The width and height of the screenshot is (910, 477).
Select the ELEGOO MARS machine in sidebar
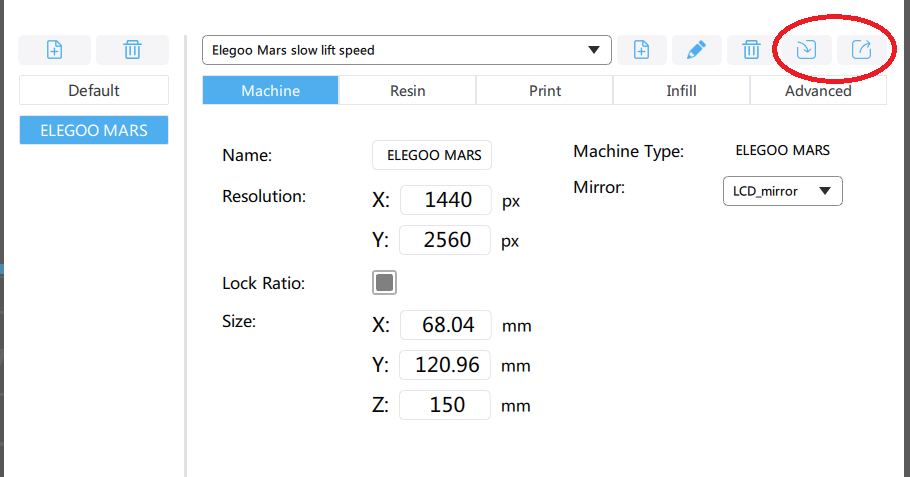94,130
